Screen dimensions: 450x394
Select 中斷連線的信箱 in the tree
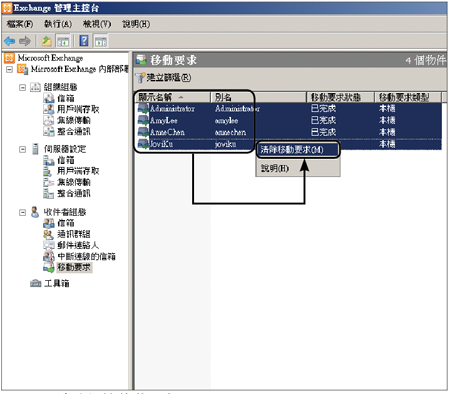(86, 256)
